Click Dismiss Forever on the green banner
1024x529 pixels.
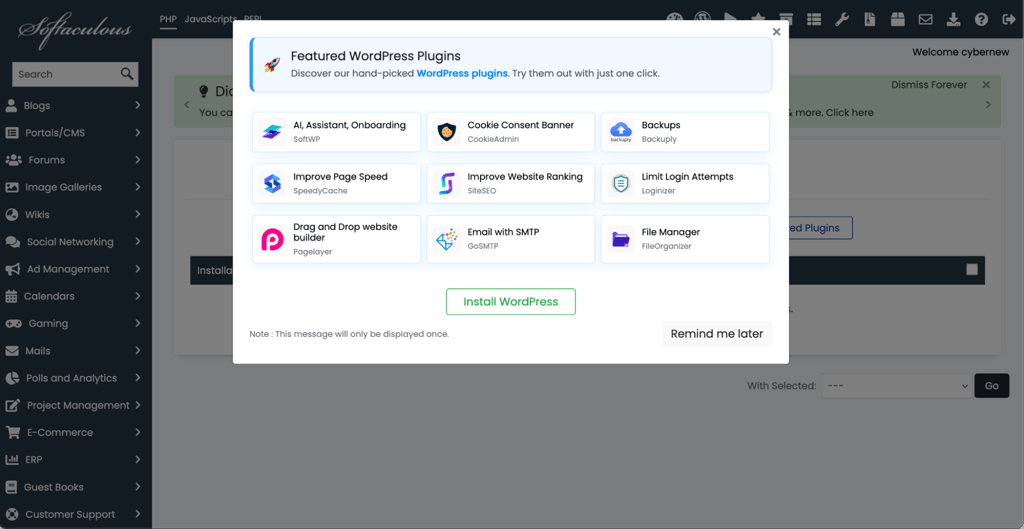tap(929, 85)
